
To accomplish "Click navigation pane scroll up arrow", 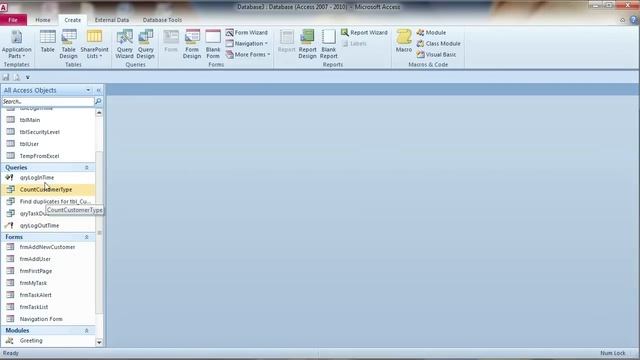I will 99,113.
